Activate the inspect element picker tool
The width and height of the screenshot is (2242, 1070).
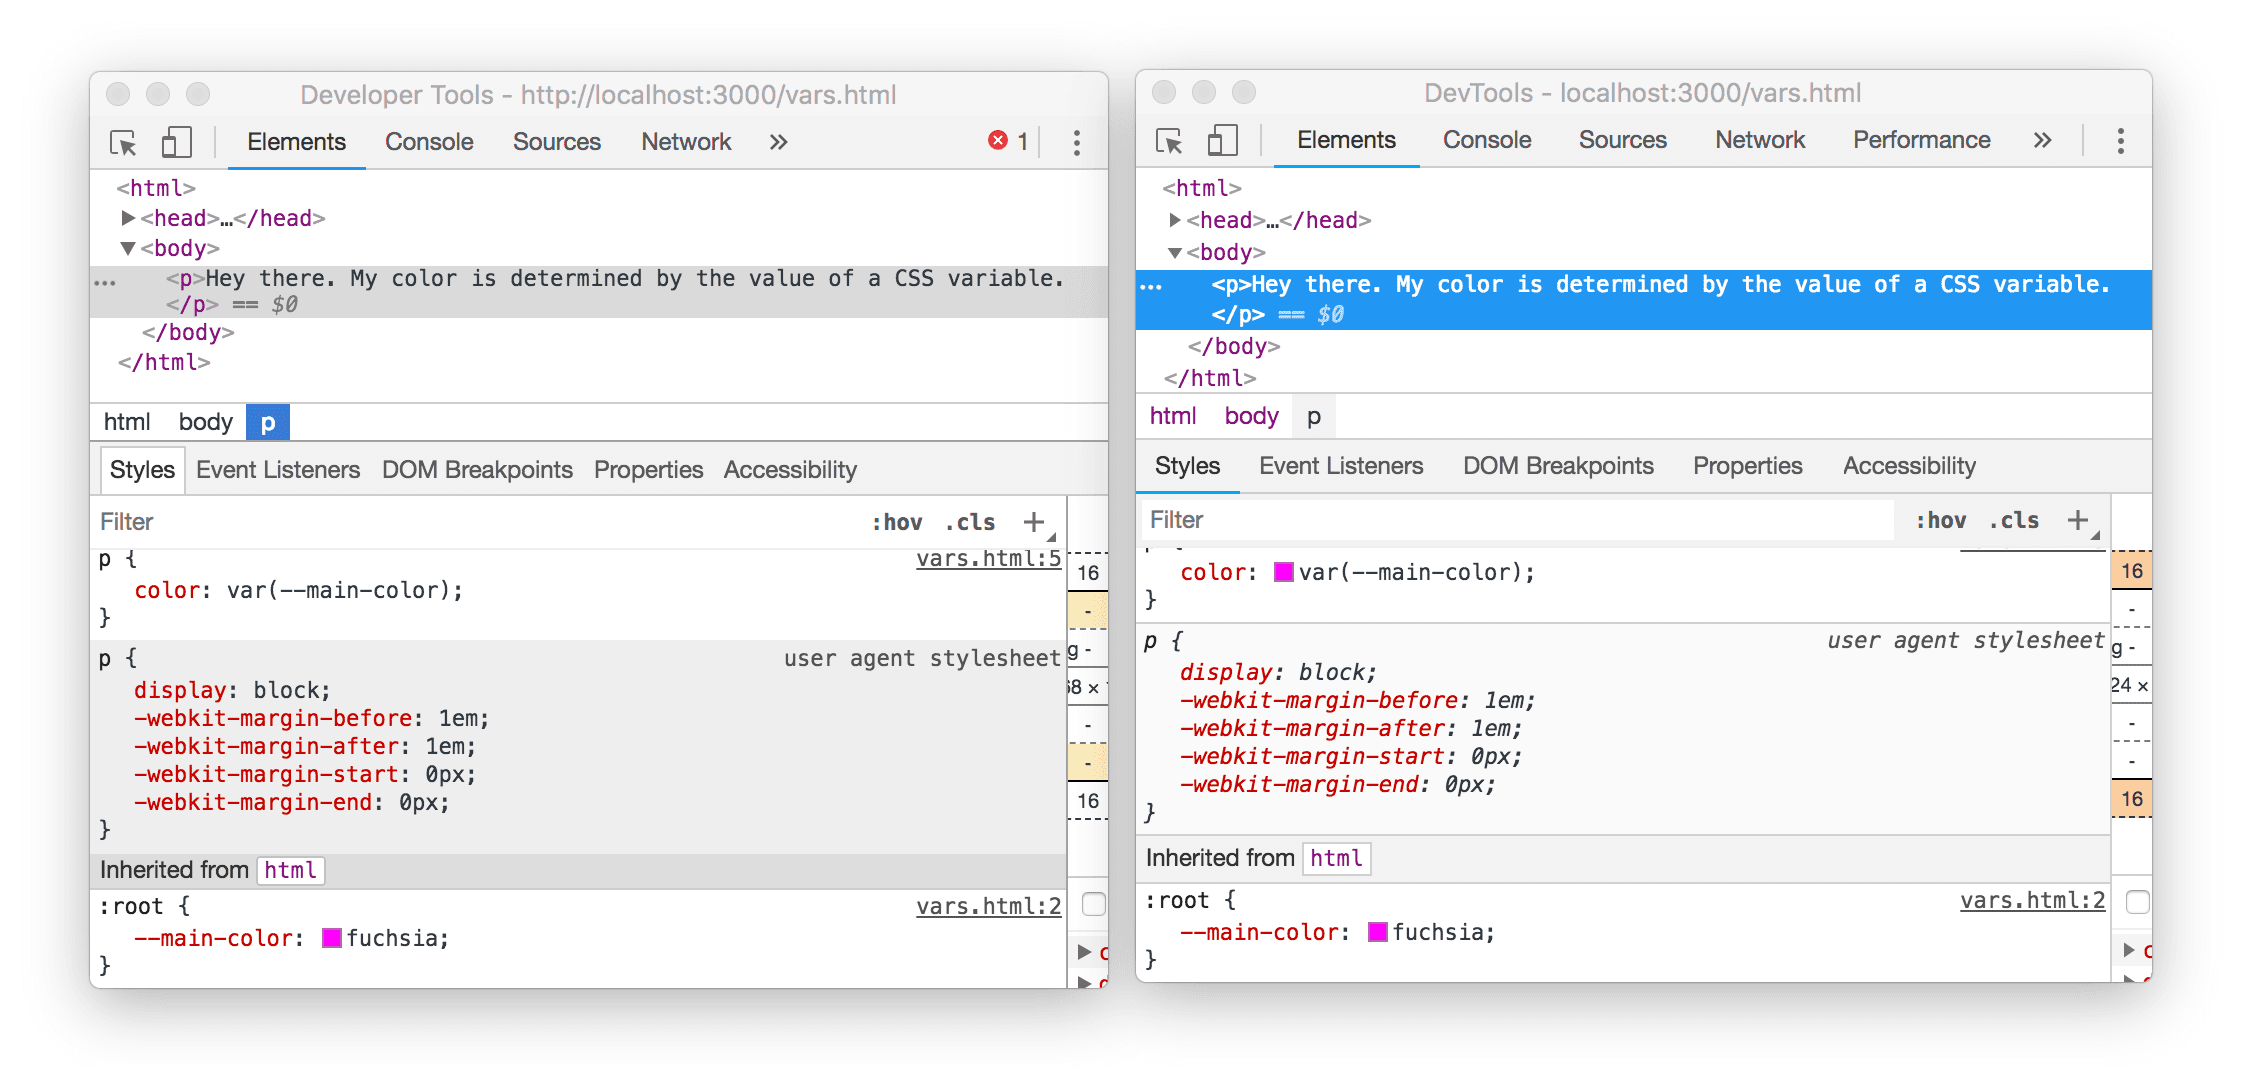[x=121, y=143]
